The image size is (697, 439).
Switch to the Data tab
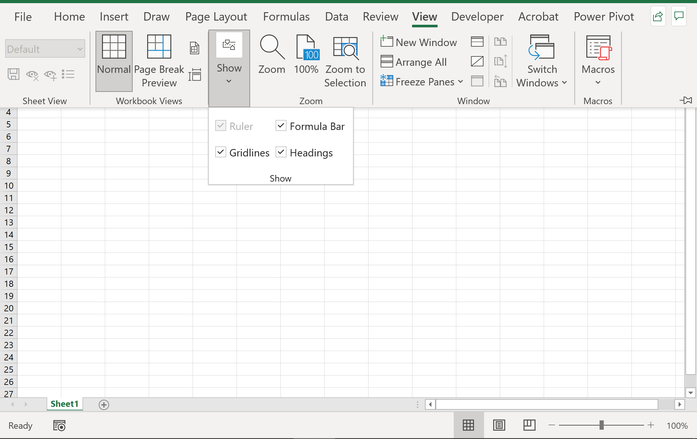point(336,17)
